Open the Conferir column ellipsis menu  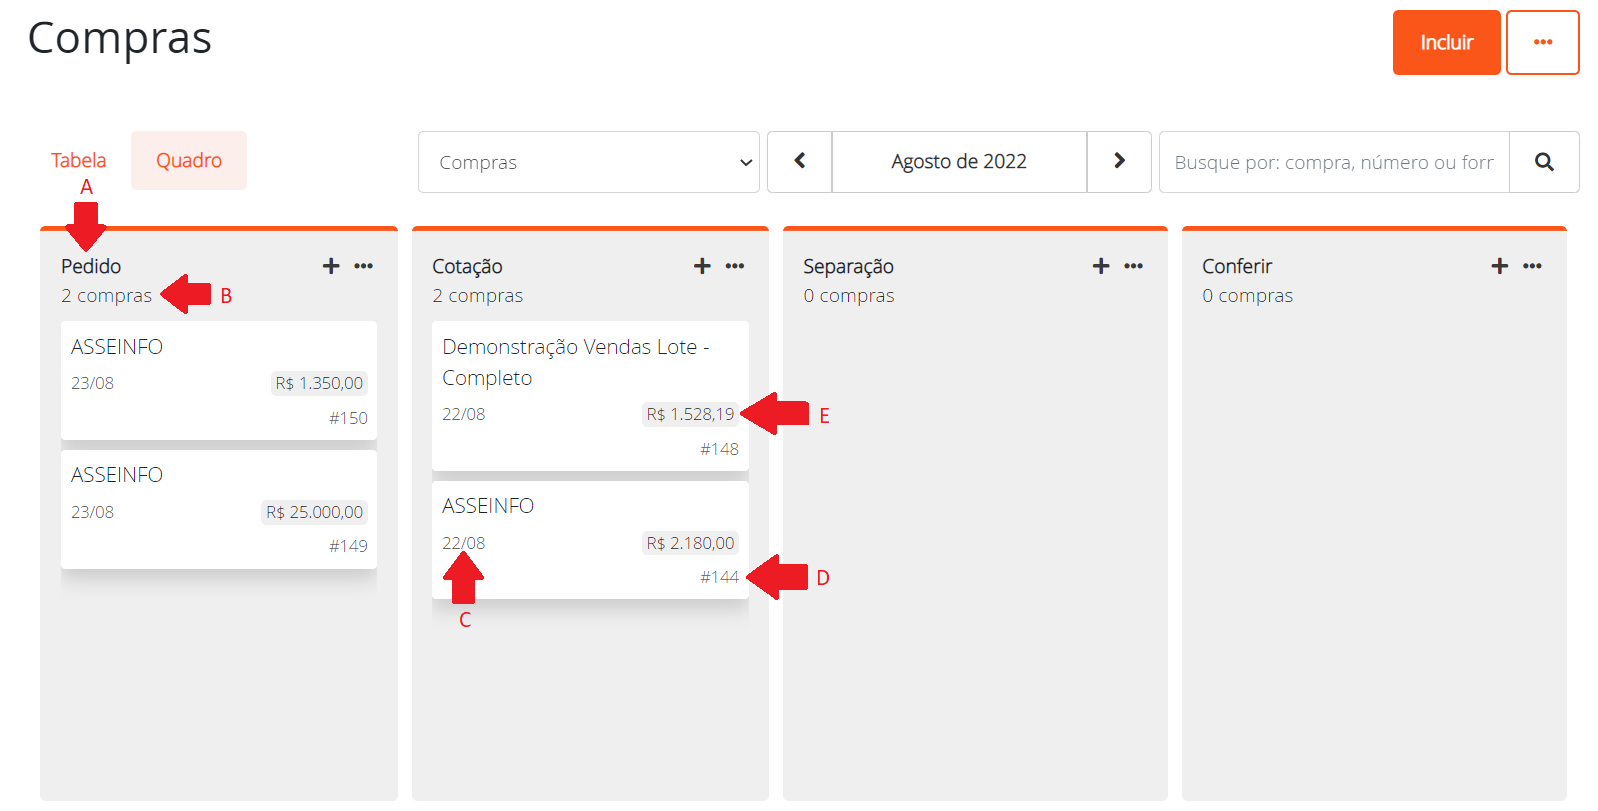coord(1532,266)
